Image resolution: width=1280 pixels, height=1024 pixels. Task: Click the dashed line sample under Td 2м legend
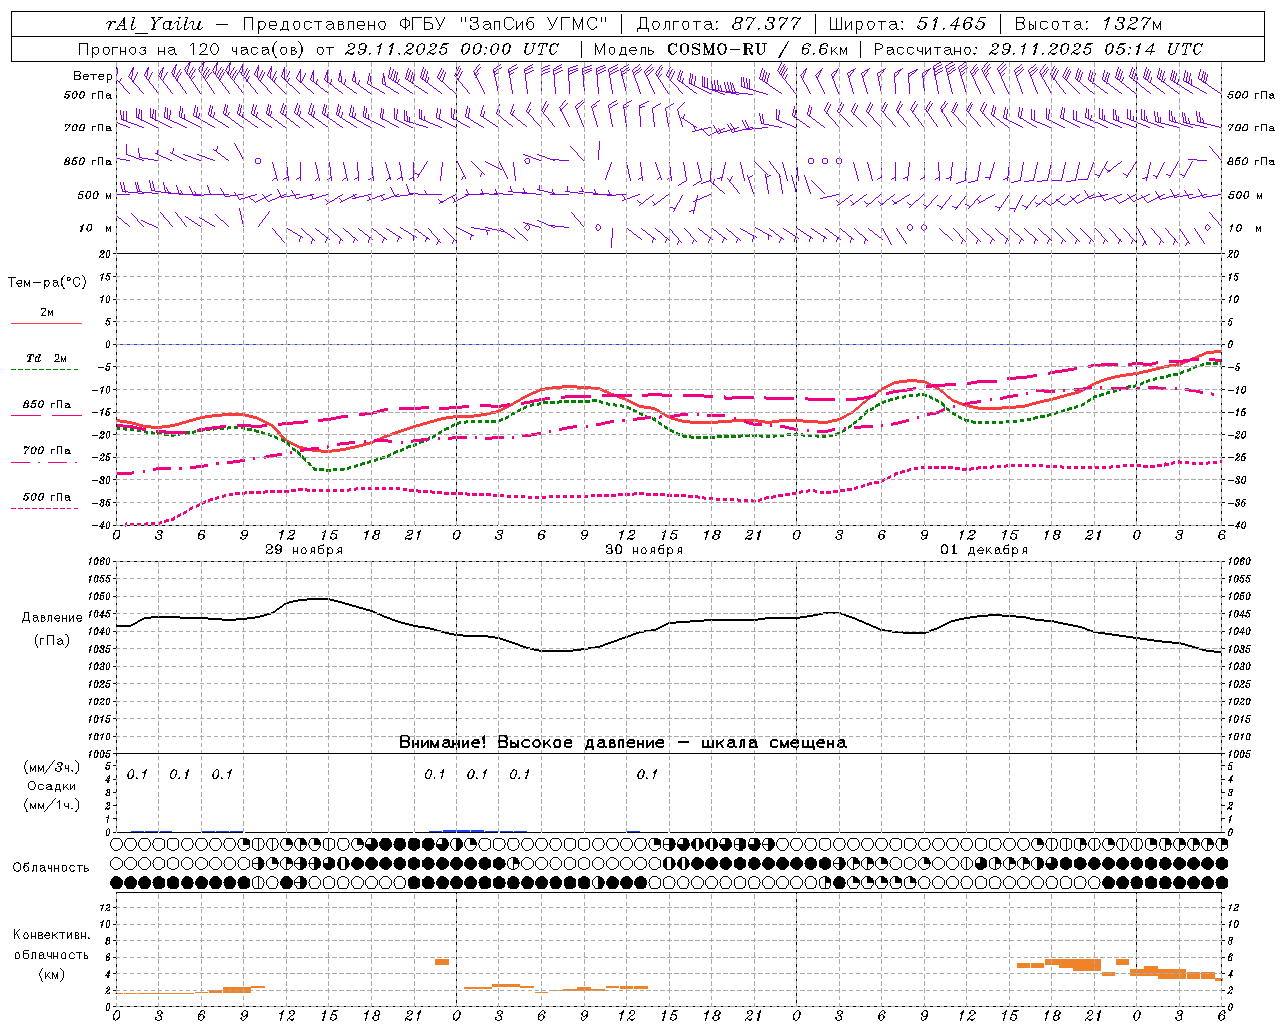[46, 370]
